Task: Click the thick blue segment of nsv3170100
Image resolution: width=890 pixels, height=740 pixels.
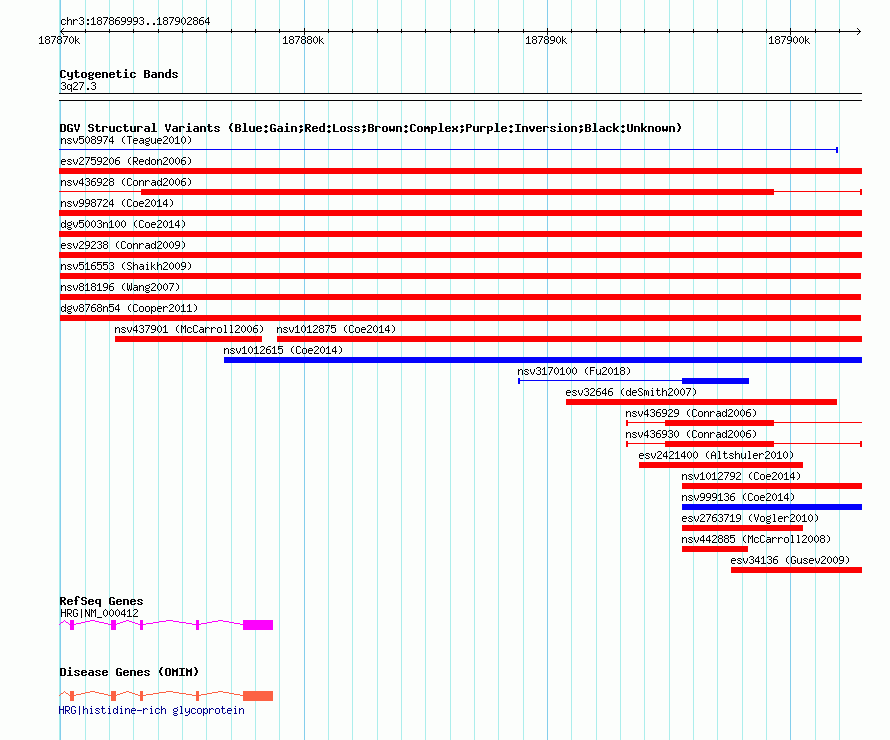Action: 715,381
